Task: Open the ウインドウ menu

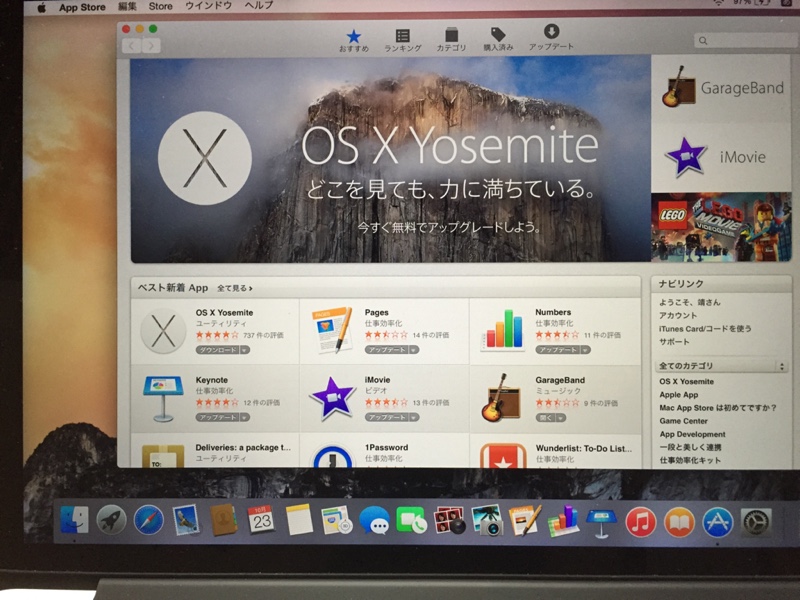Action: (x=208, y=6)
